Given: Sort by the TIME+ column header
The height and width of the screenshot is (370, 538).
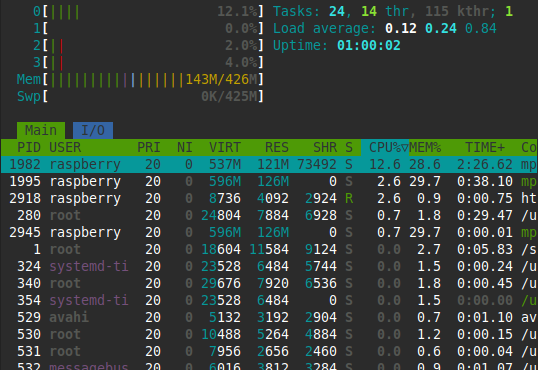Looking at the screenshot, I should 485,148.
